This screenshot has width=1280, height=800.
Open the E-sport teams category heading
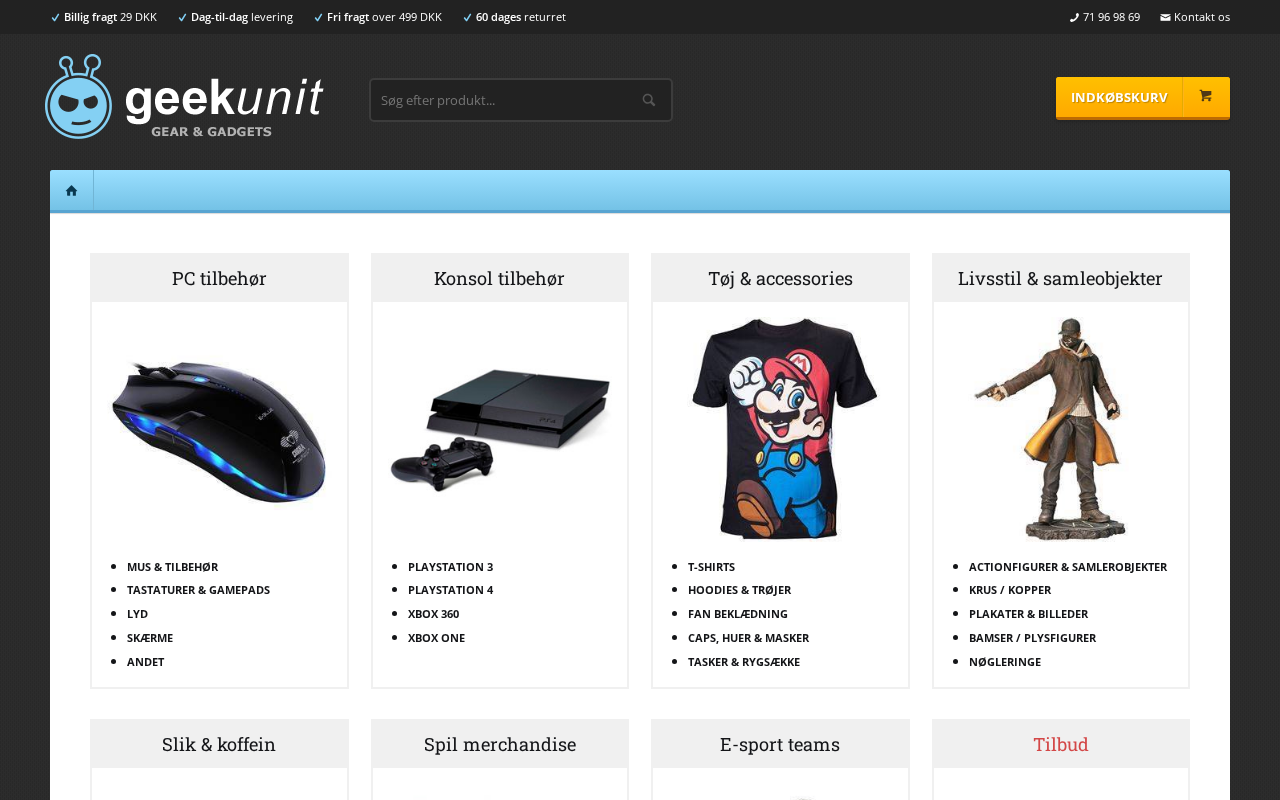click(x=780, y=744)
